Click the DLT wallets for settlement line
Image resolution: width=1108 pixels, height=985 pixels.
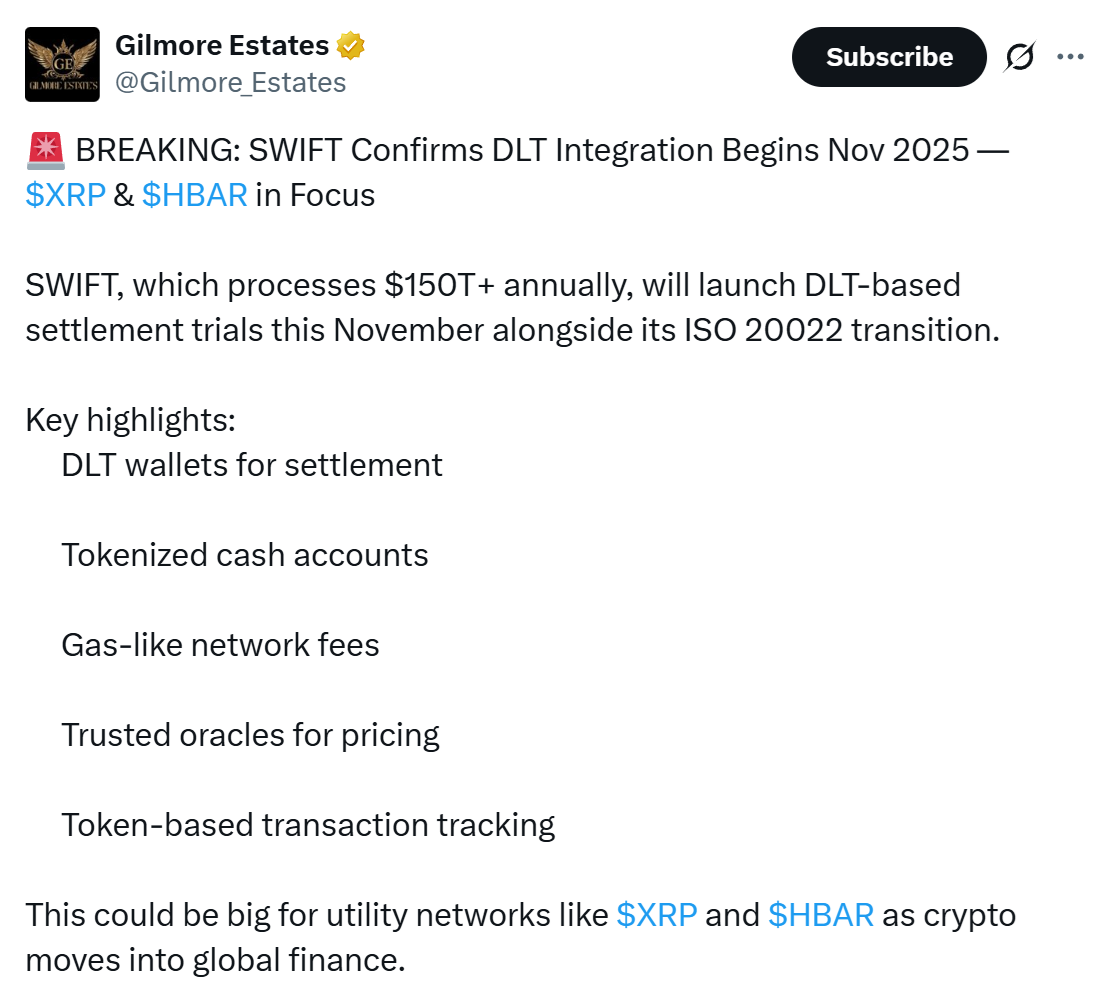point(252,466)
